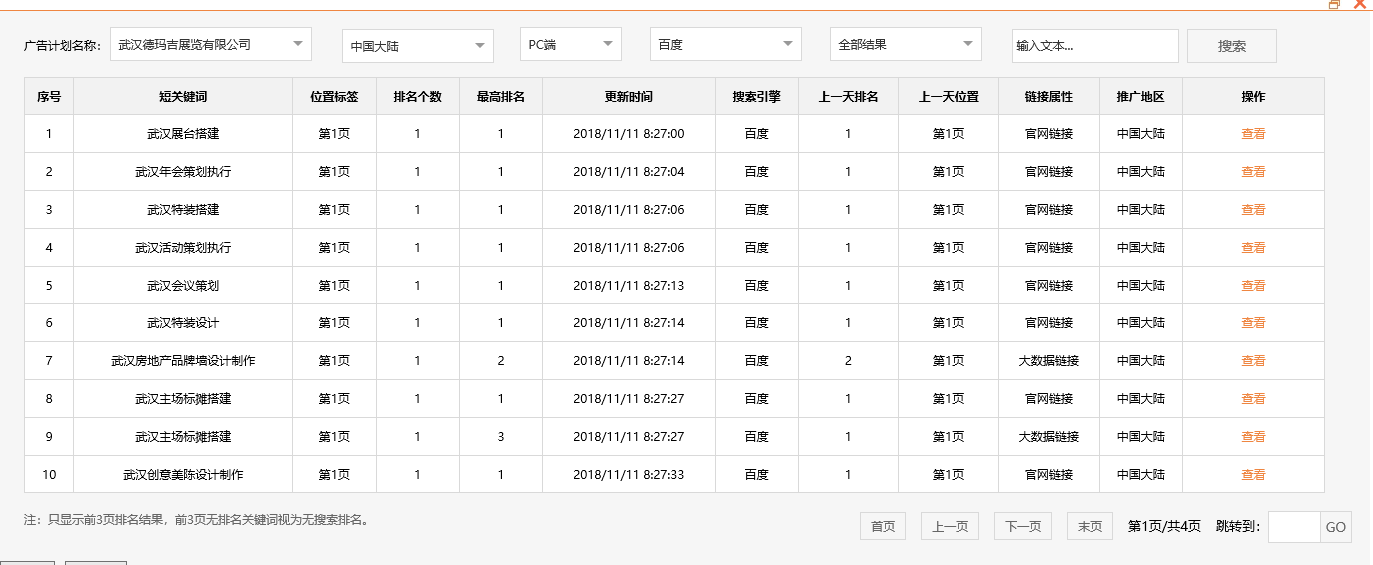Click the 第1页/共4页 page indicator
Image resolution: width=1373 pixels, height=565 pixels.
pyautogui.click(x=1164, y=527)
